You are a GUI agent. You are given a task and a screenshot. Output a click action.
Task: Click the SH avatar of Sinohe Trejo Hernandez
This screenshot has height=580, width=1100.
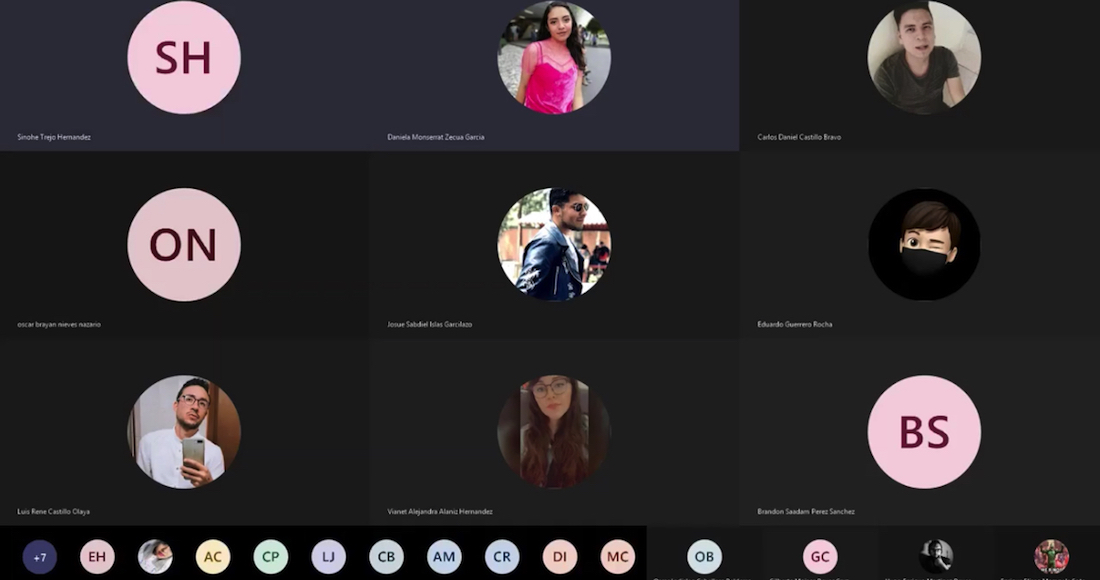click(x=184, y=58)
